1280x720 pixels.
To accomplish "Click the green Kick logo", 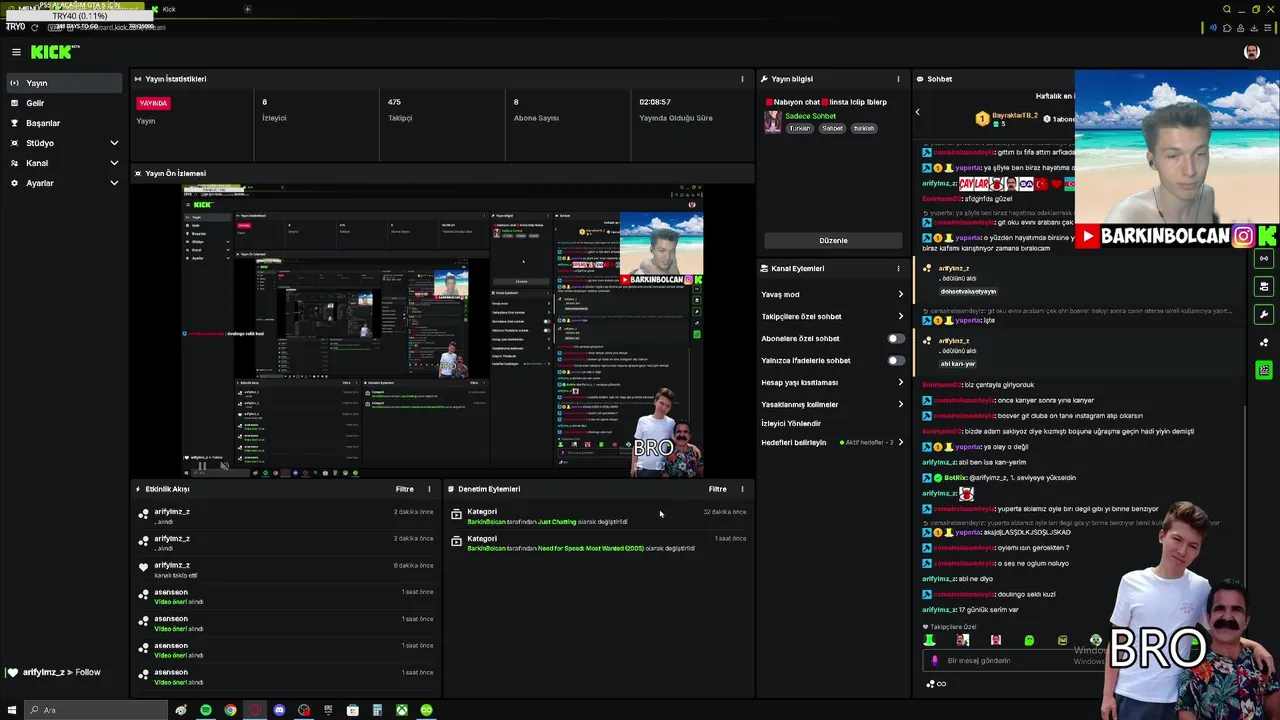I will click(52, 52).
